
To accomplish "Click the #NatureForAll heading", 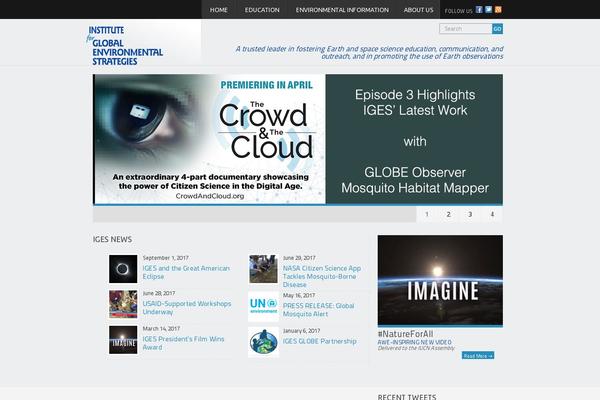I will point(405,334).
